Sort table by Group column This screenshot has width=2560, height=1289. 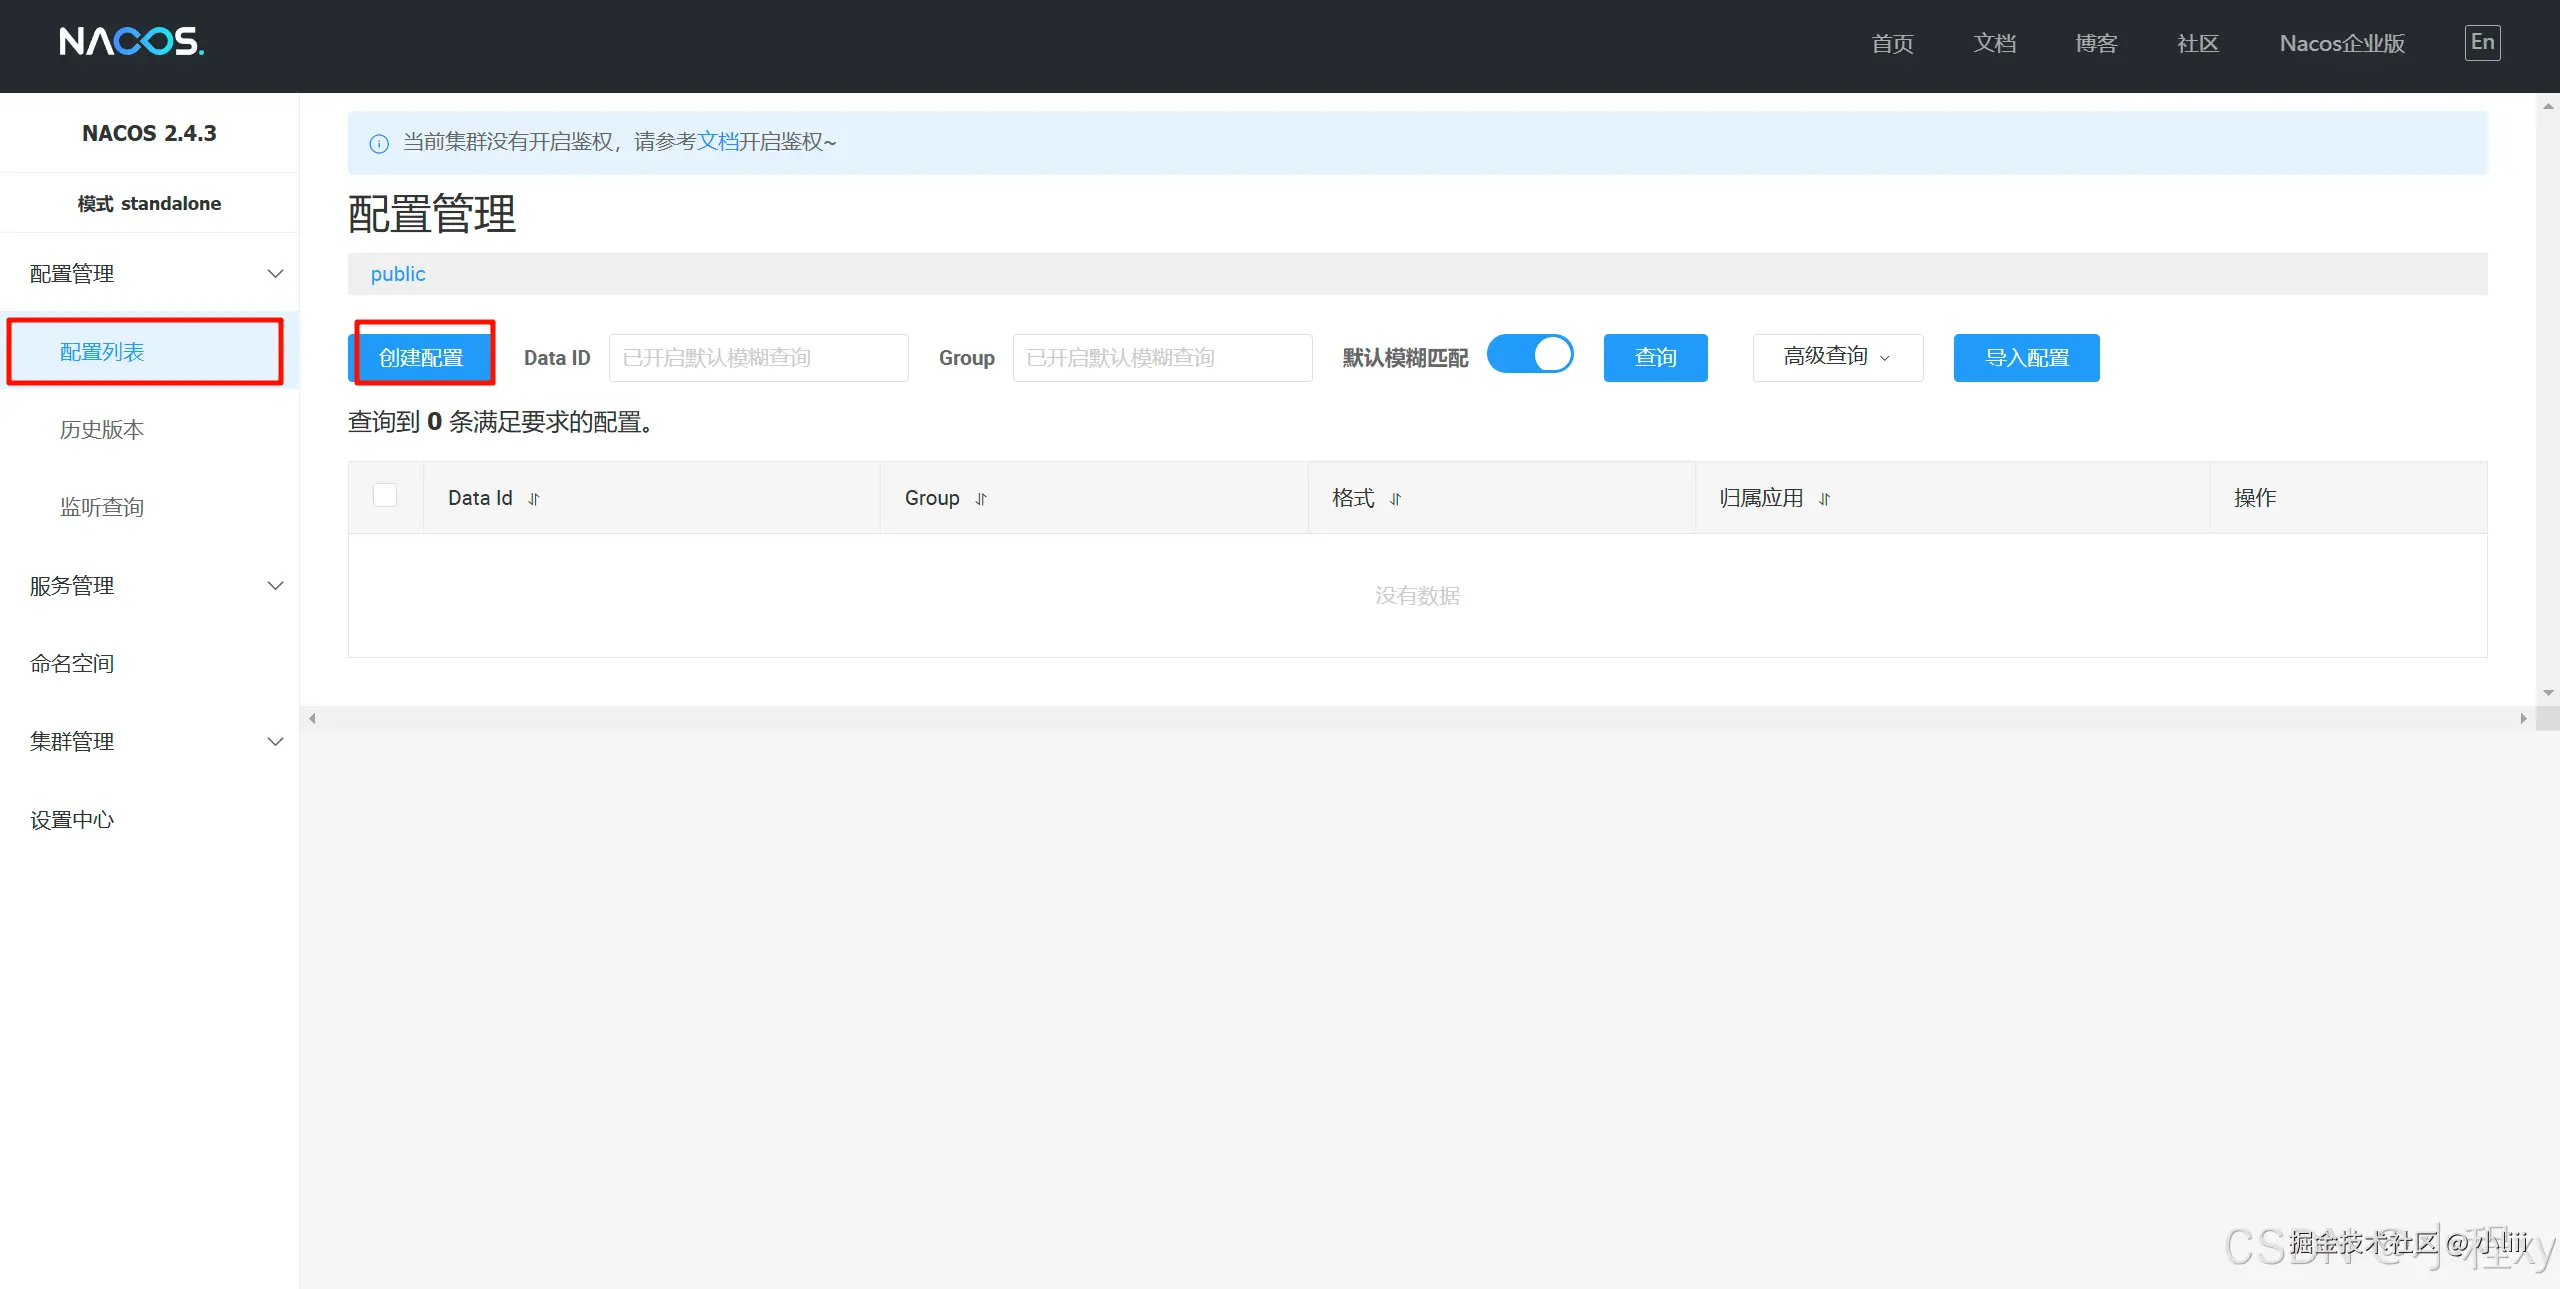[x=981, y=499]
